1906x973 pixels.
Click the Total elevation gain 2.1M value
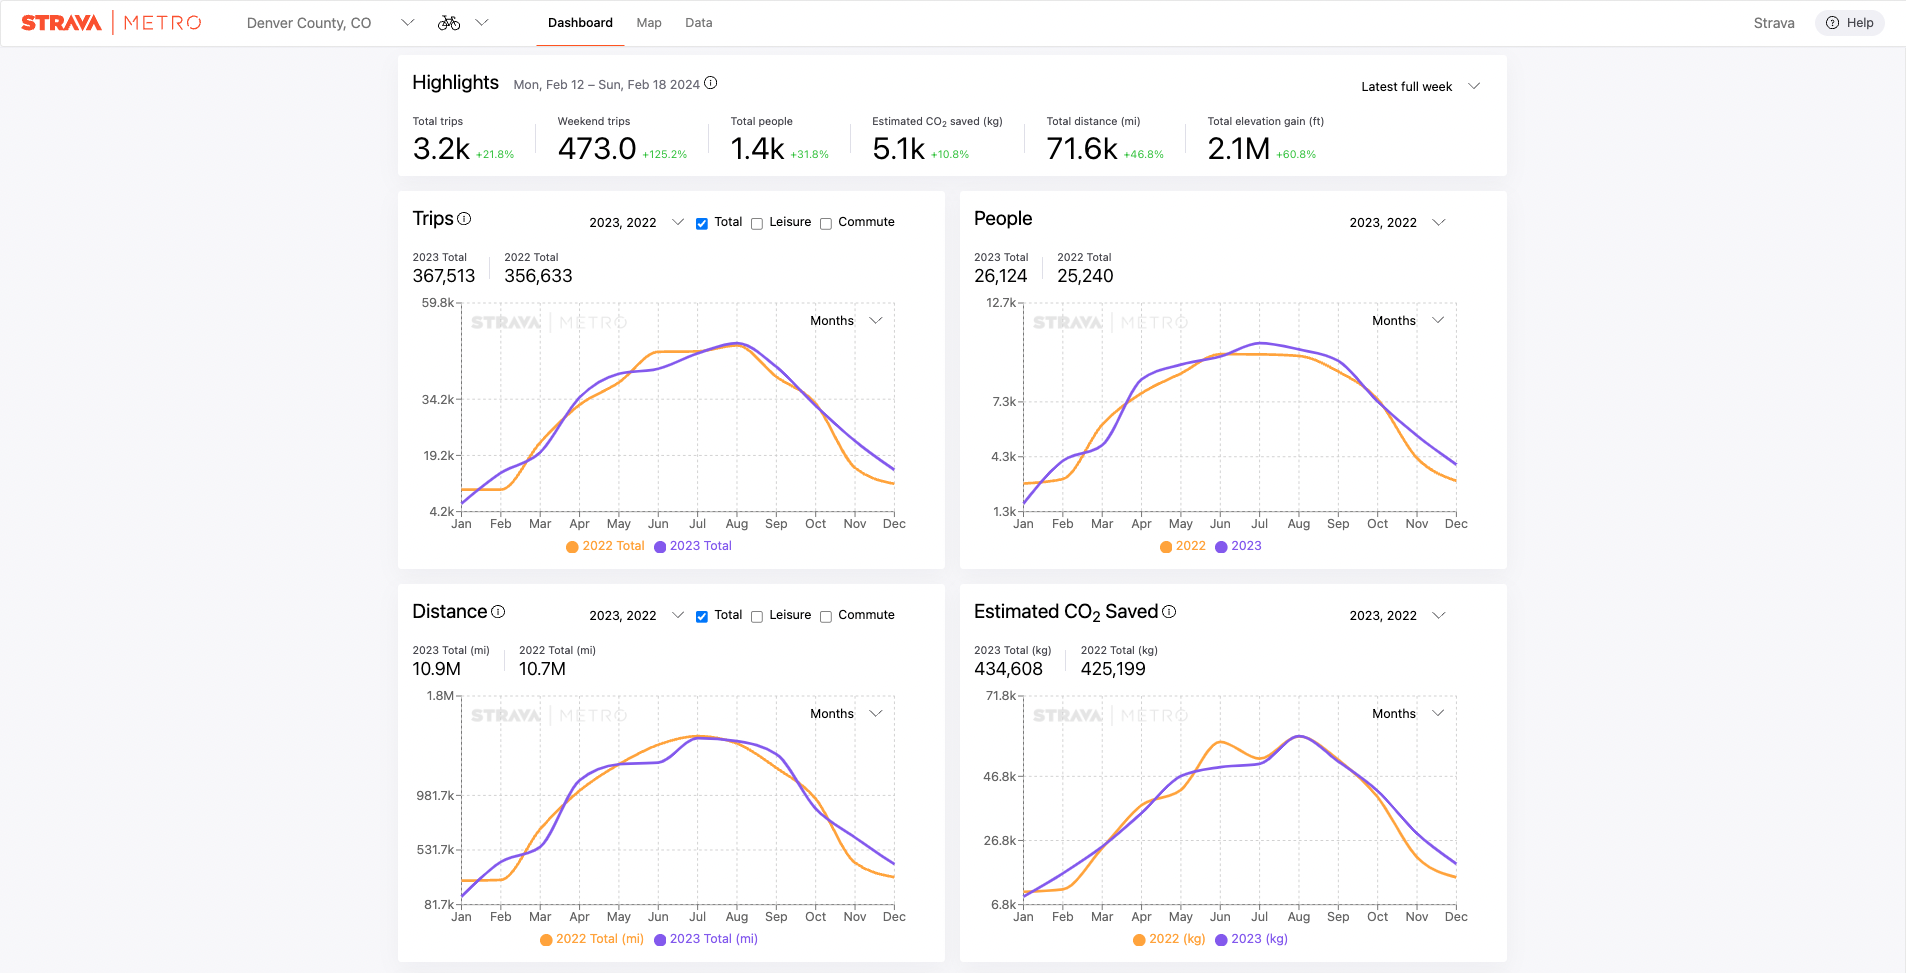tap(1238, 149)
